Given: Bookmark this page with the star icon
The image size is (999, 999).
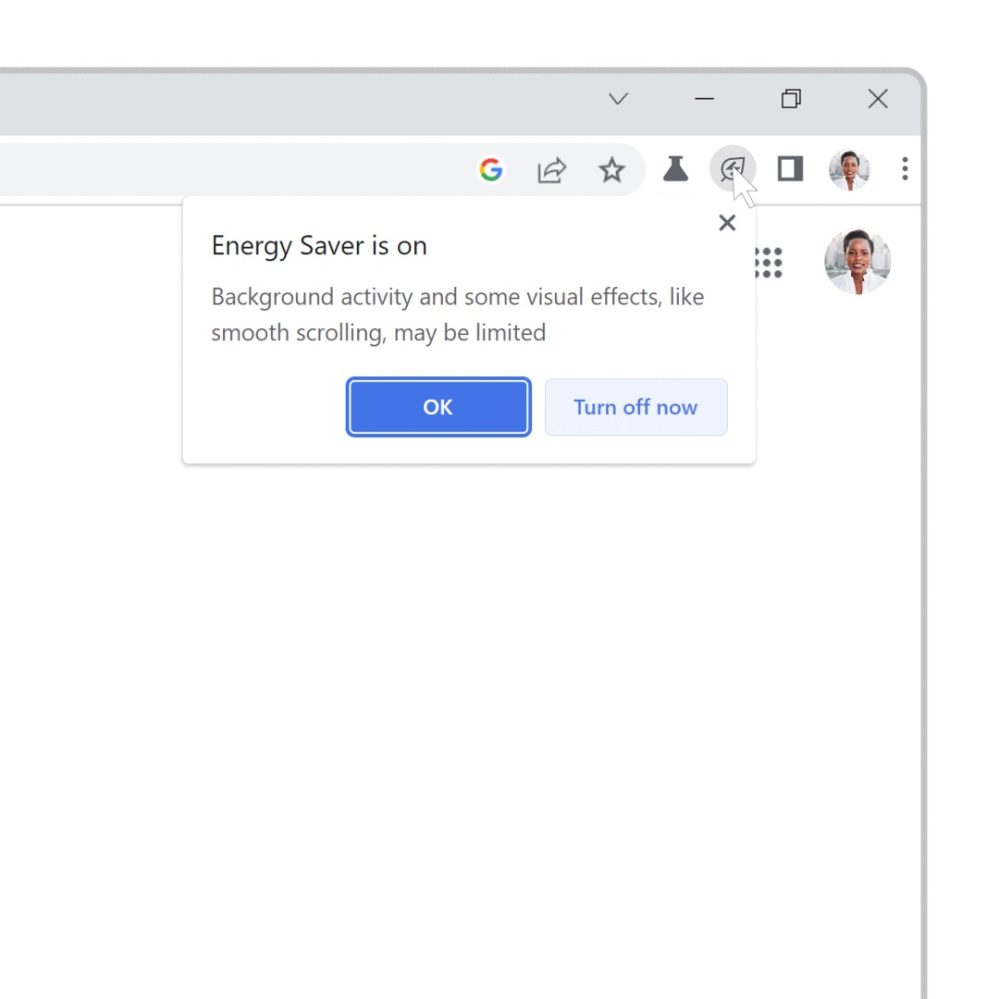Looking at the screenshot, I should click(x=612, y=171).
